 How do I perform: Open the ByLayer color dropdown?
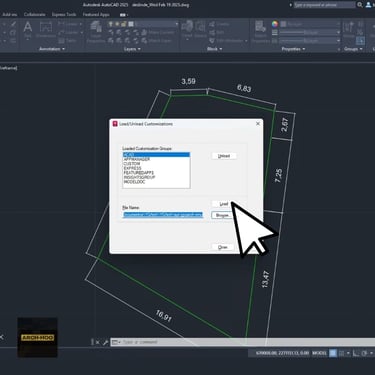tap(310, 24)
